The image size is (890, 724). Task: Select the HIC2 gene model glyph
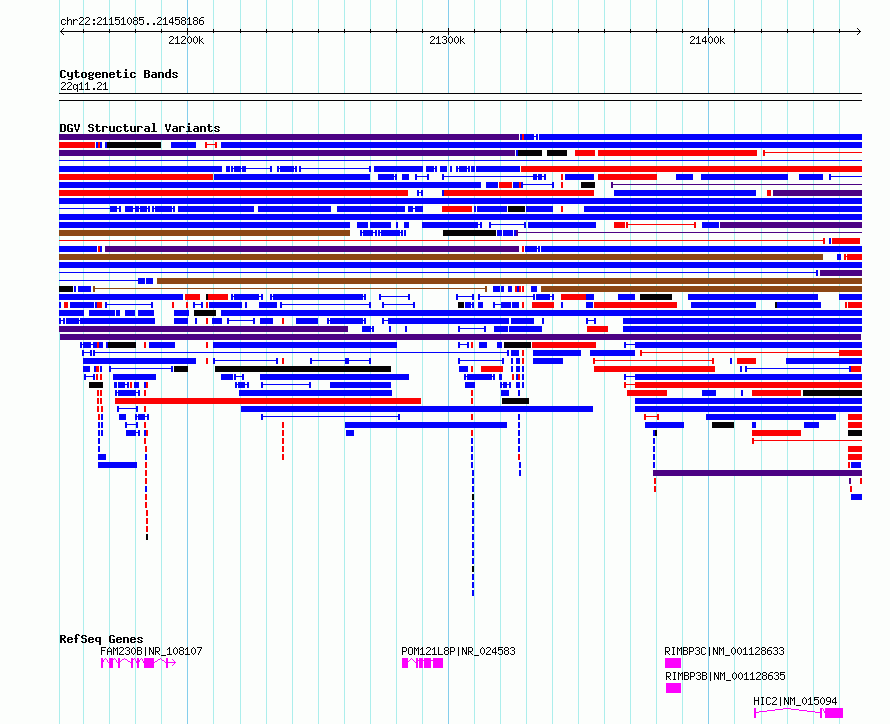pyautogui.click(x=799, y=713)
